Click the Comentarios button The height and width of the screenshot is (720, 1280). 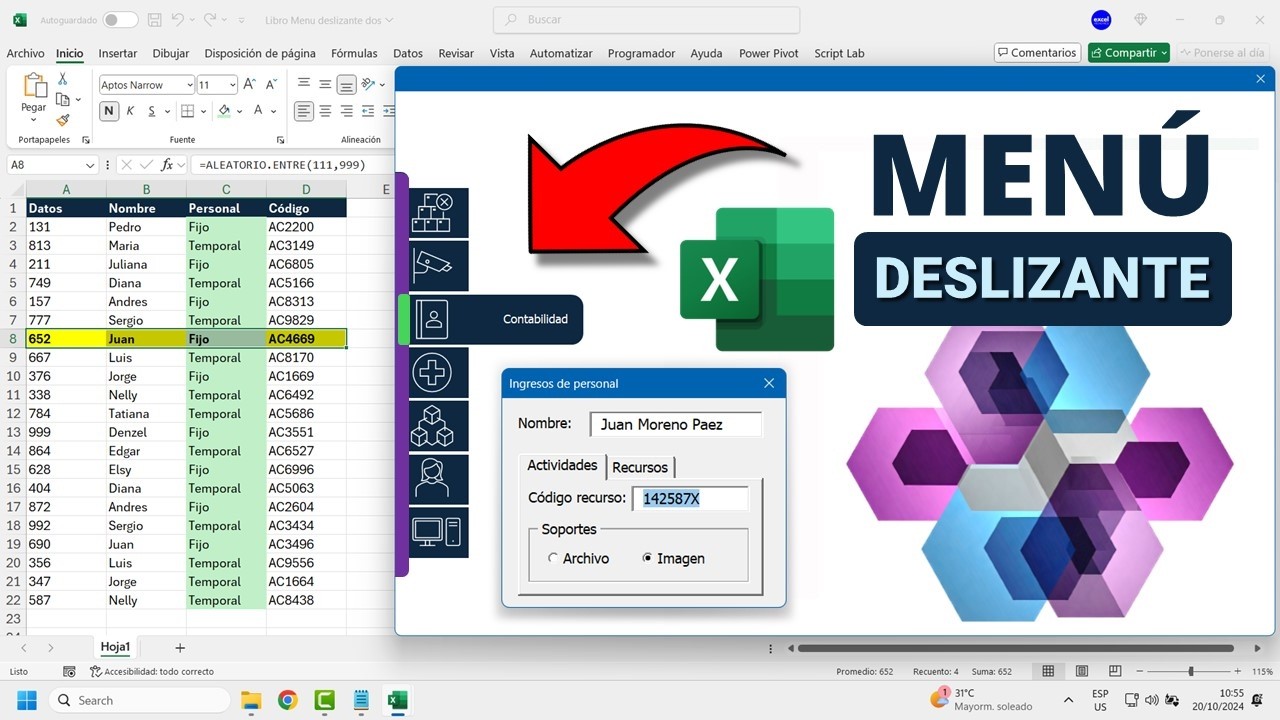pyautogui.click(x=1037, y=53)
